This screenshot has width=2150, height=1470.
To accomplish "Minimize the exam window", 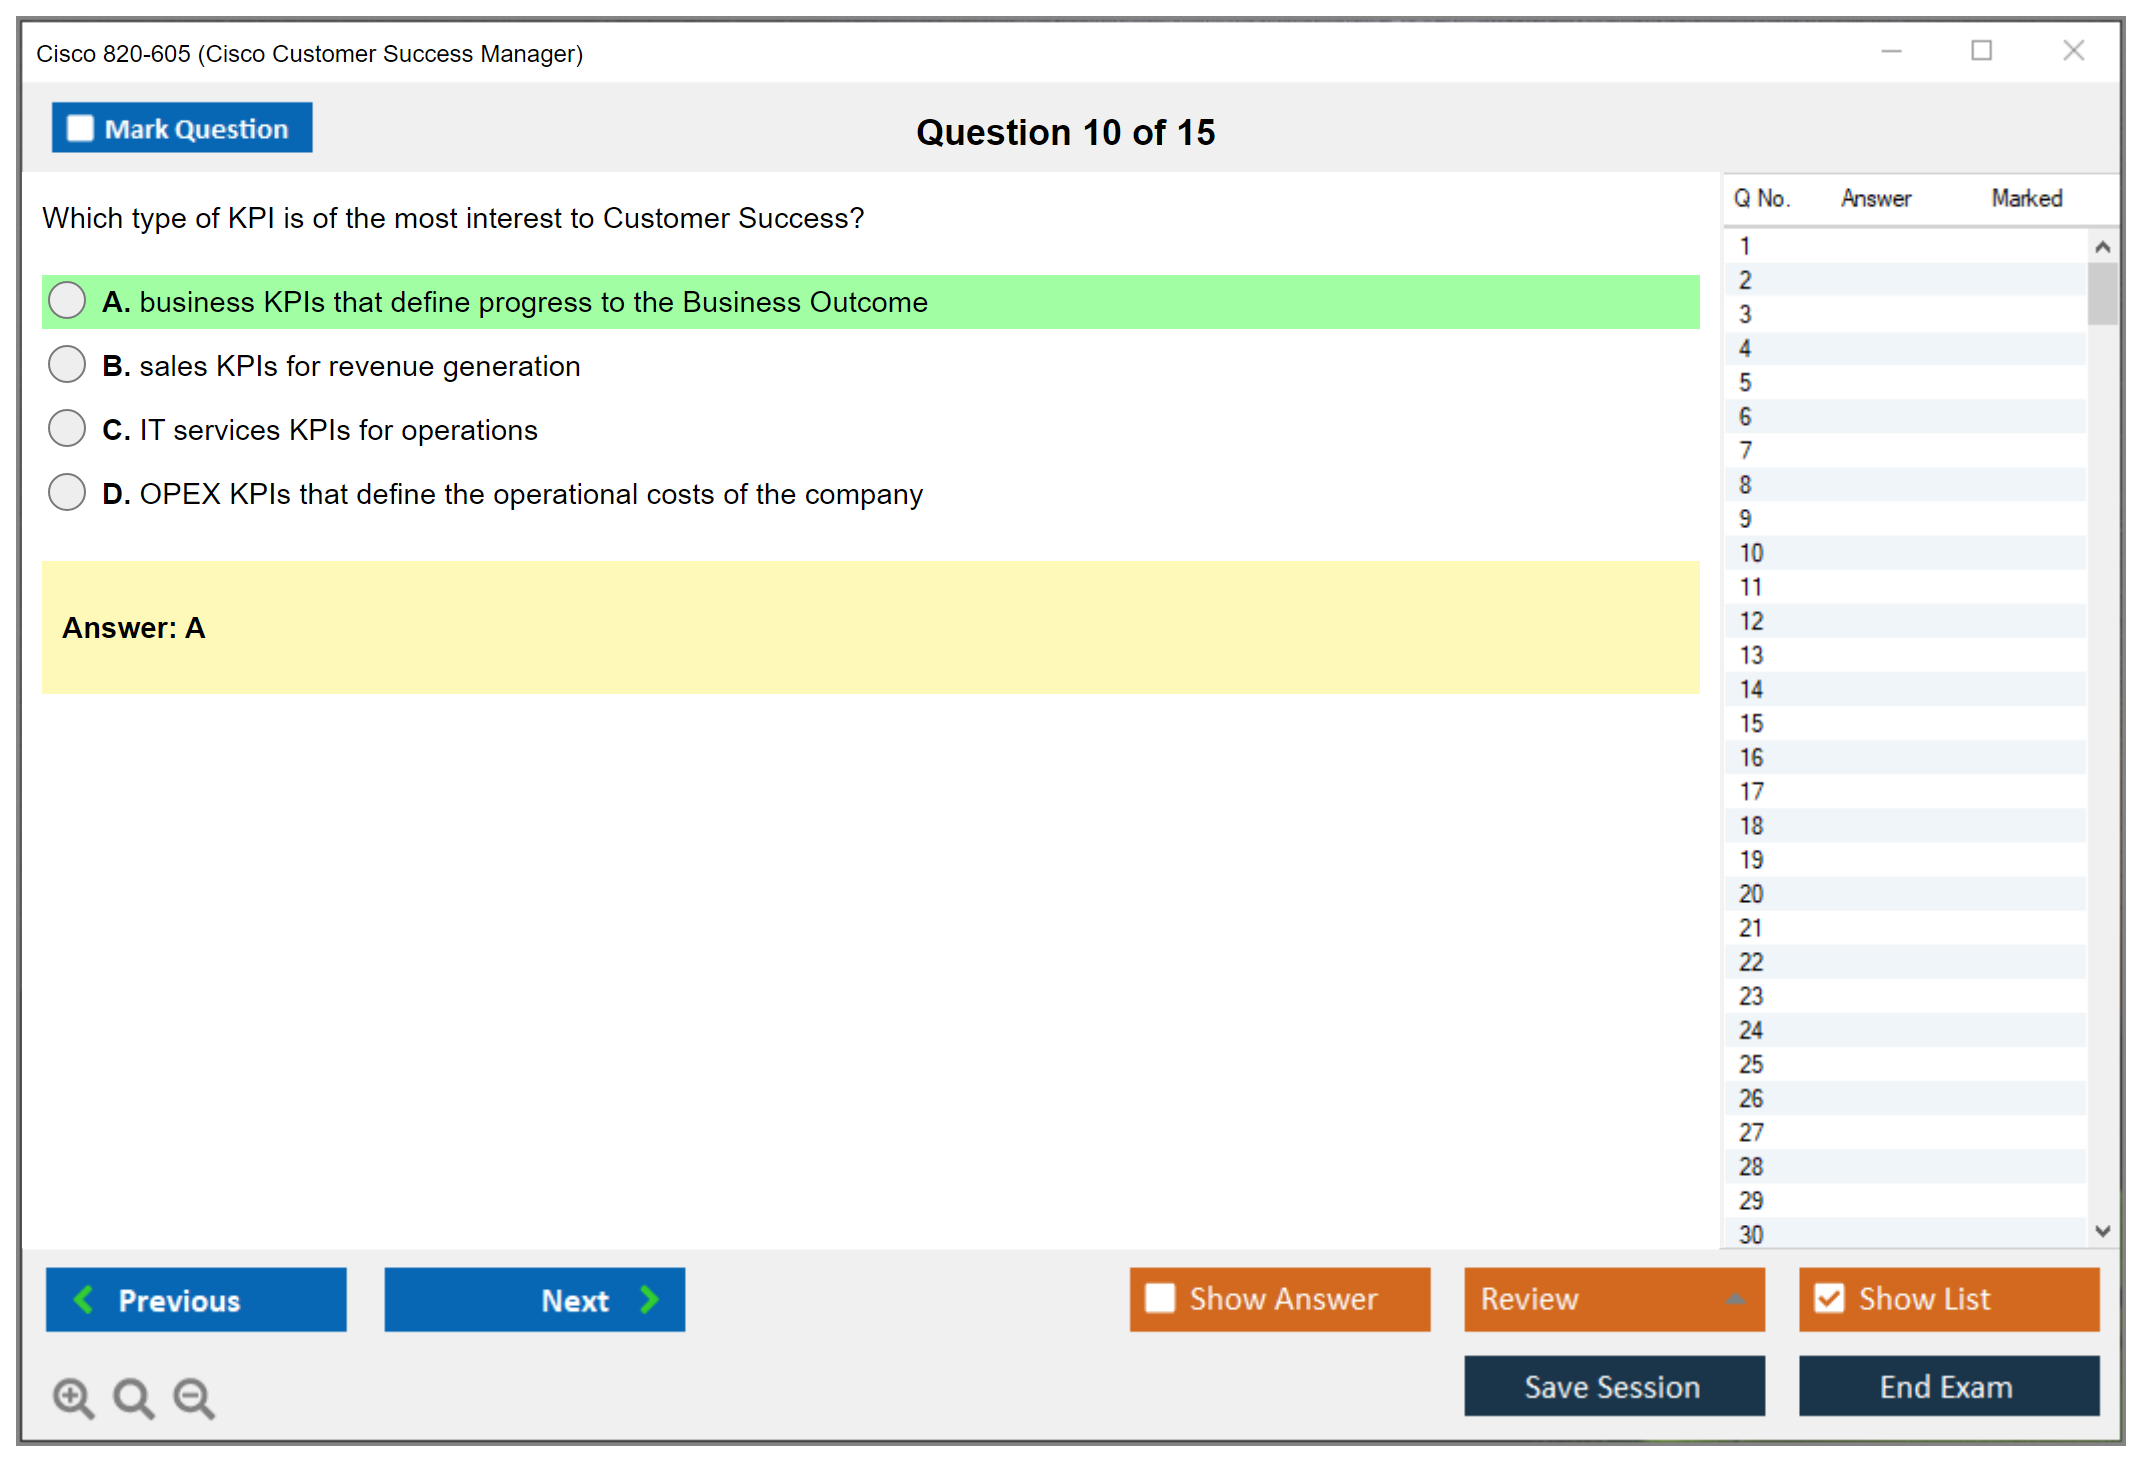I will pyautogui.click(x=1891, y=51).
